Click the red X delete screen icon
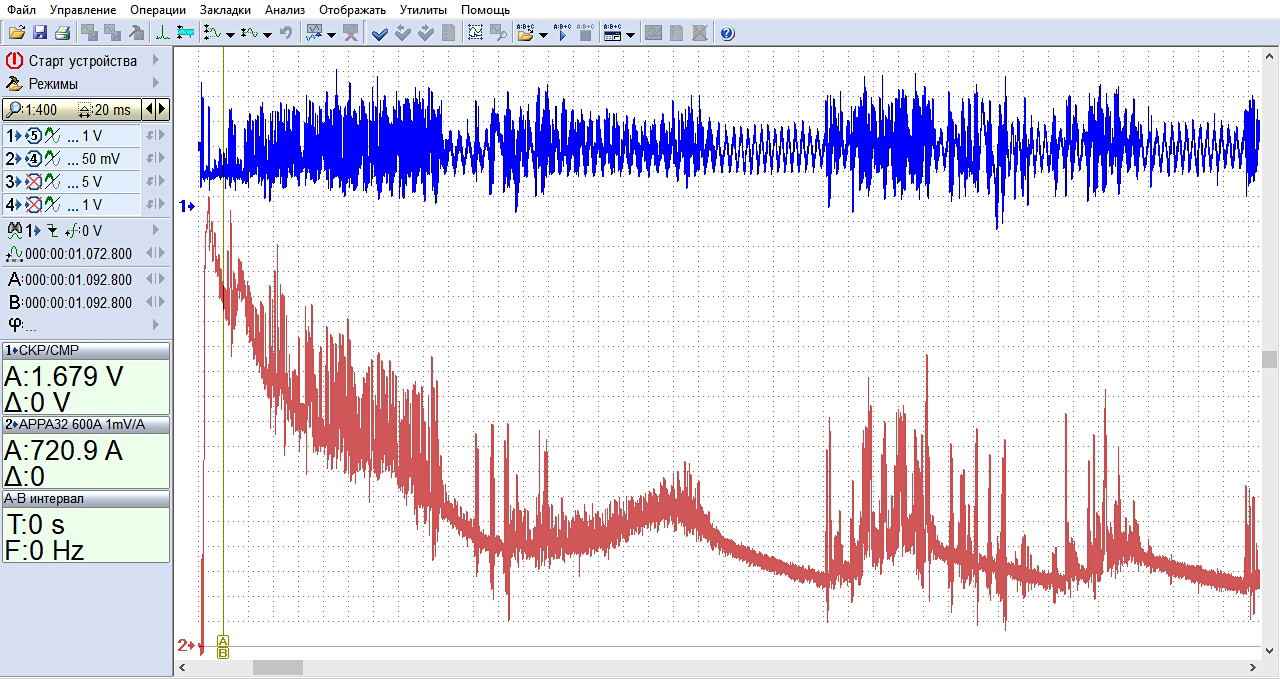Viewport: 1280px width, 679px height. (x=350, y=33)
